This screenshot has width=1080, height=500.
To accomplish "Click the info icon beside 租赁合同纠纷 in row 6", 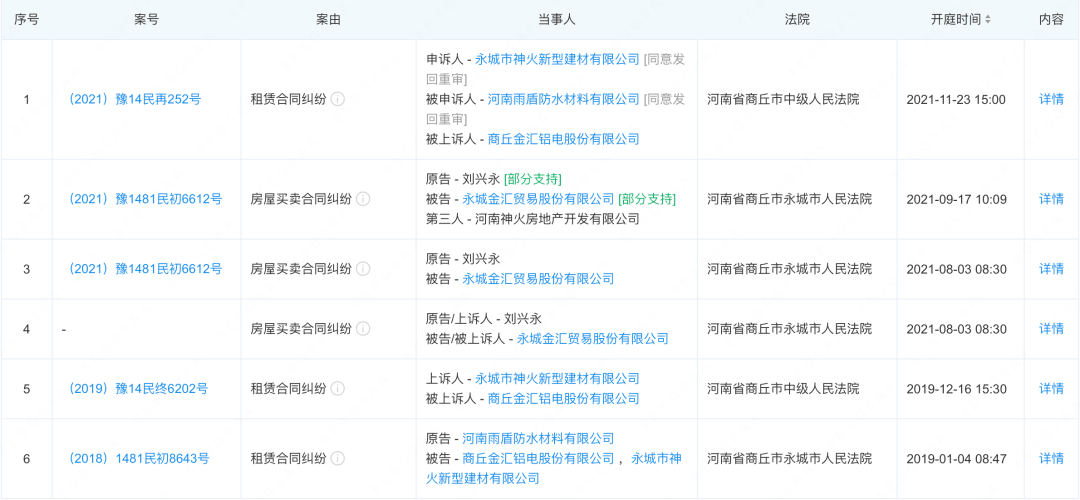I will pos(338,459).
